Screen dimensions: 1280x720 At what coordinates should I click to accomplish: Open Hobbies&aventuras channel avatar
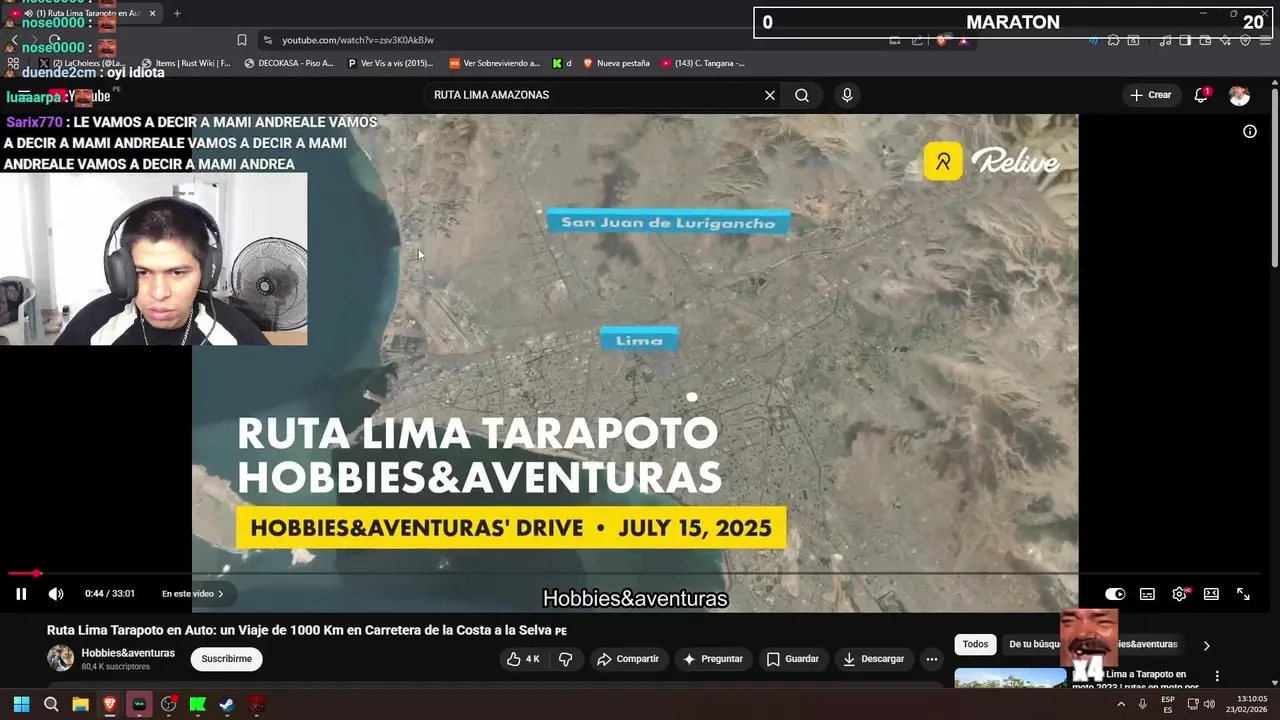pyautogui.click(x=61, y=658)
